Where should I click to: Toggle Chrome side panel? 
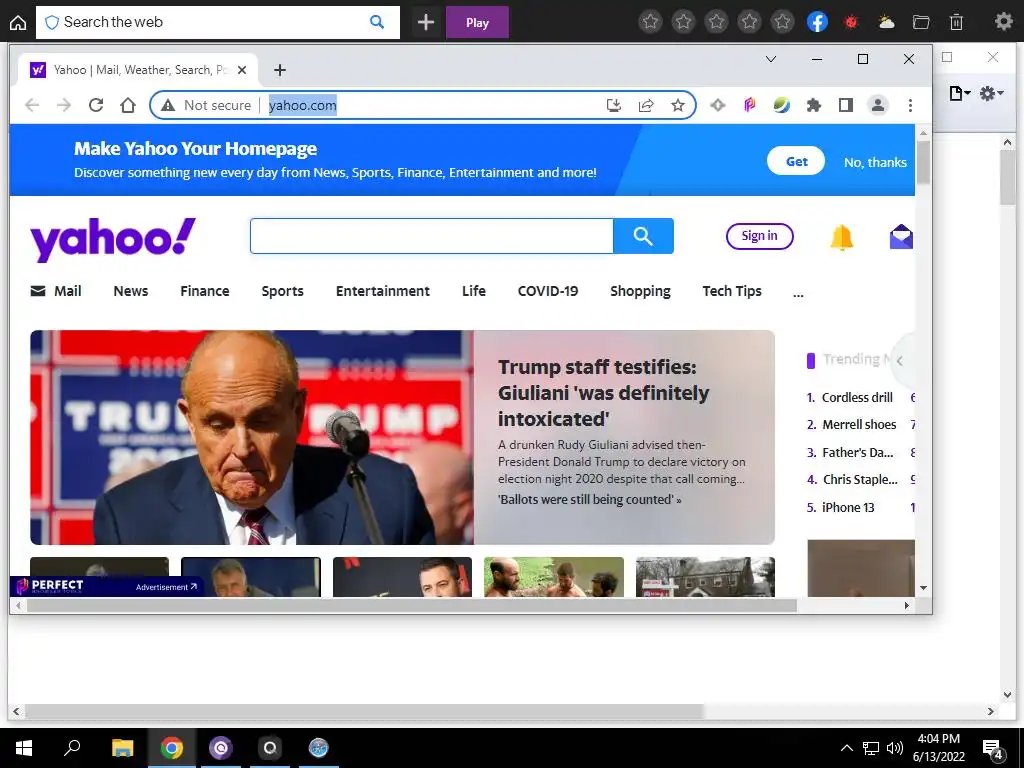coord(846,105)
